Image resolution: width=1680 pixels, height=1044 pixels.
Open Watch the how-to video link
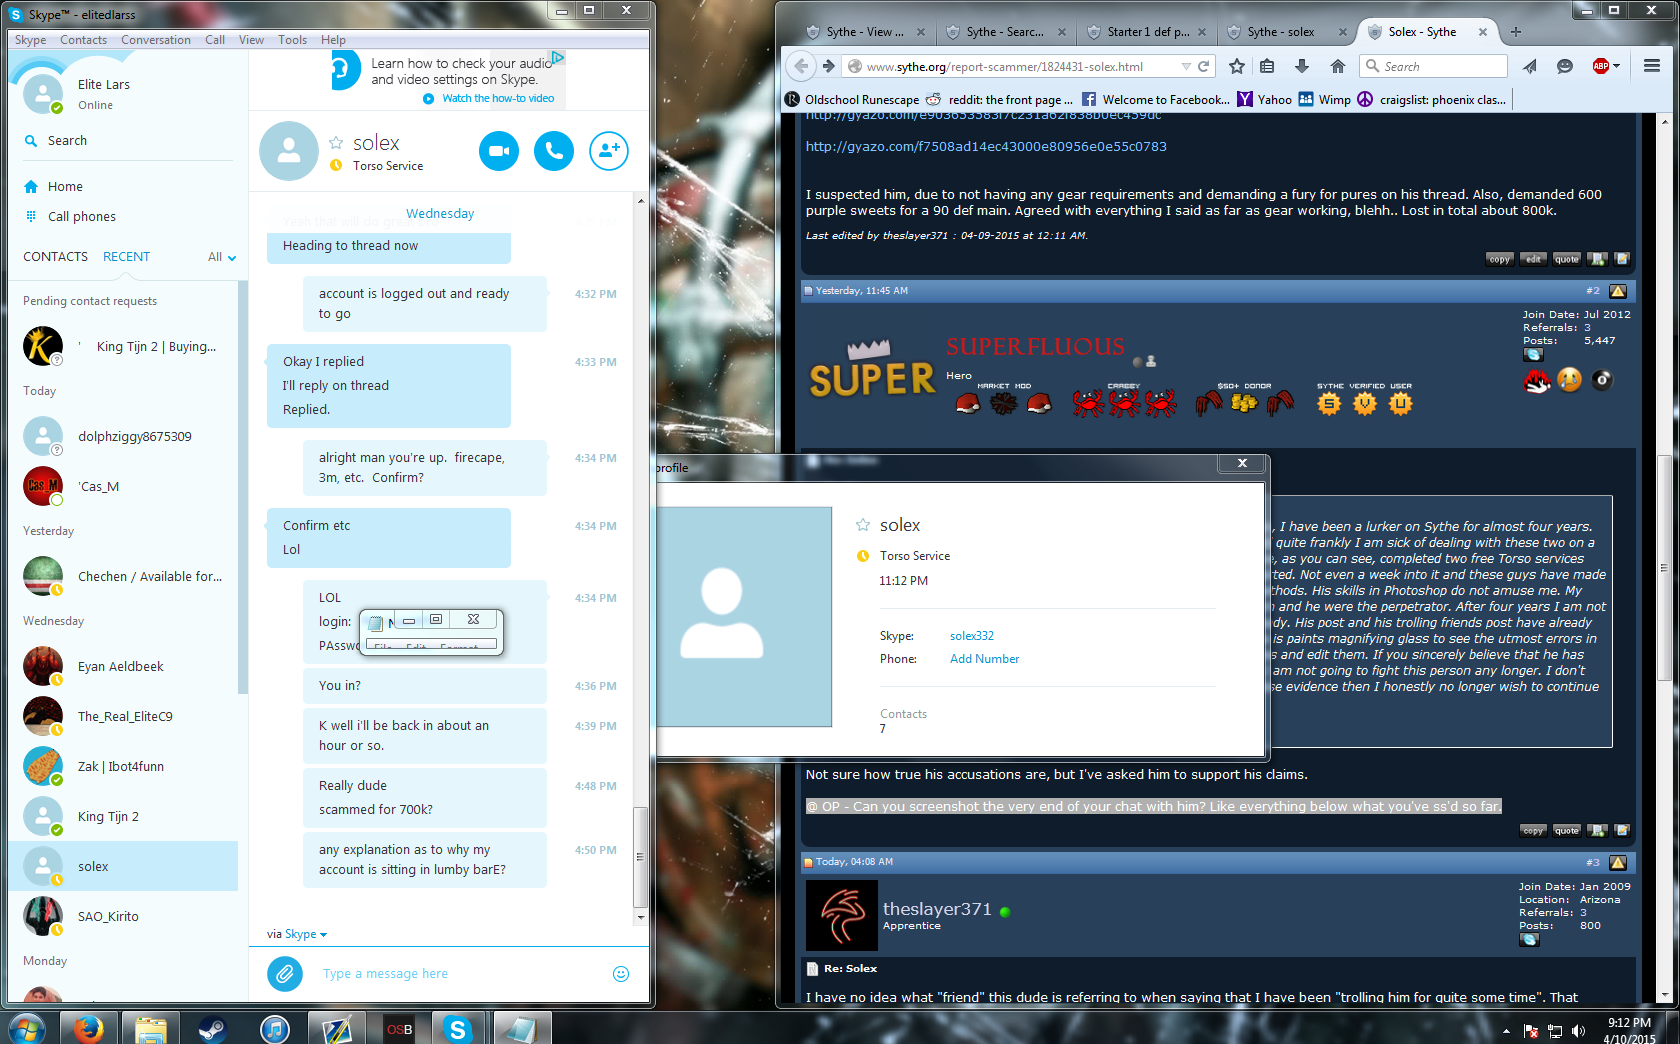click(x=498, y=98)
